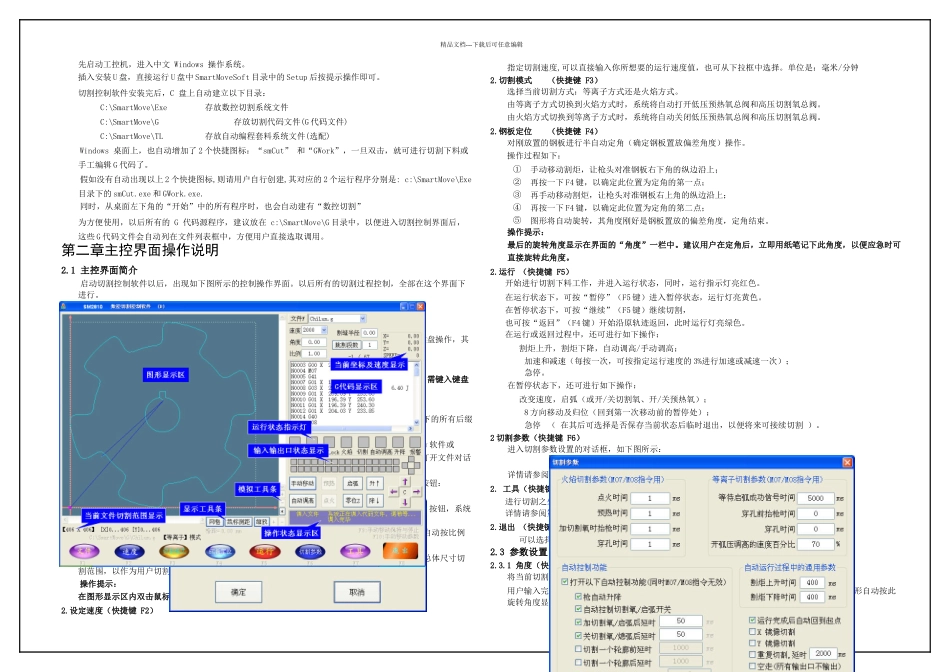
Task: Click the purple down arrow in direction pad
Action: tap(405, 502)
